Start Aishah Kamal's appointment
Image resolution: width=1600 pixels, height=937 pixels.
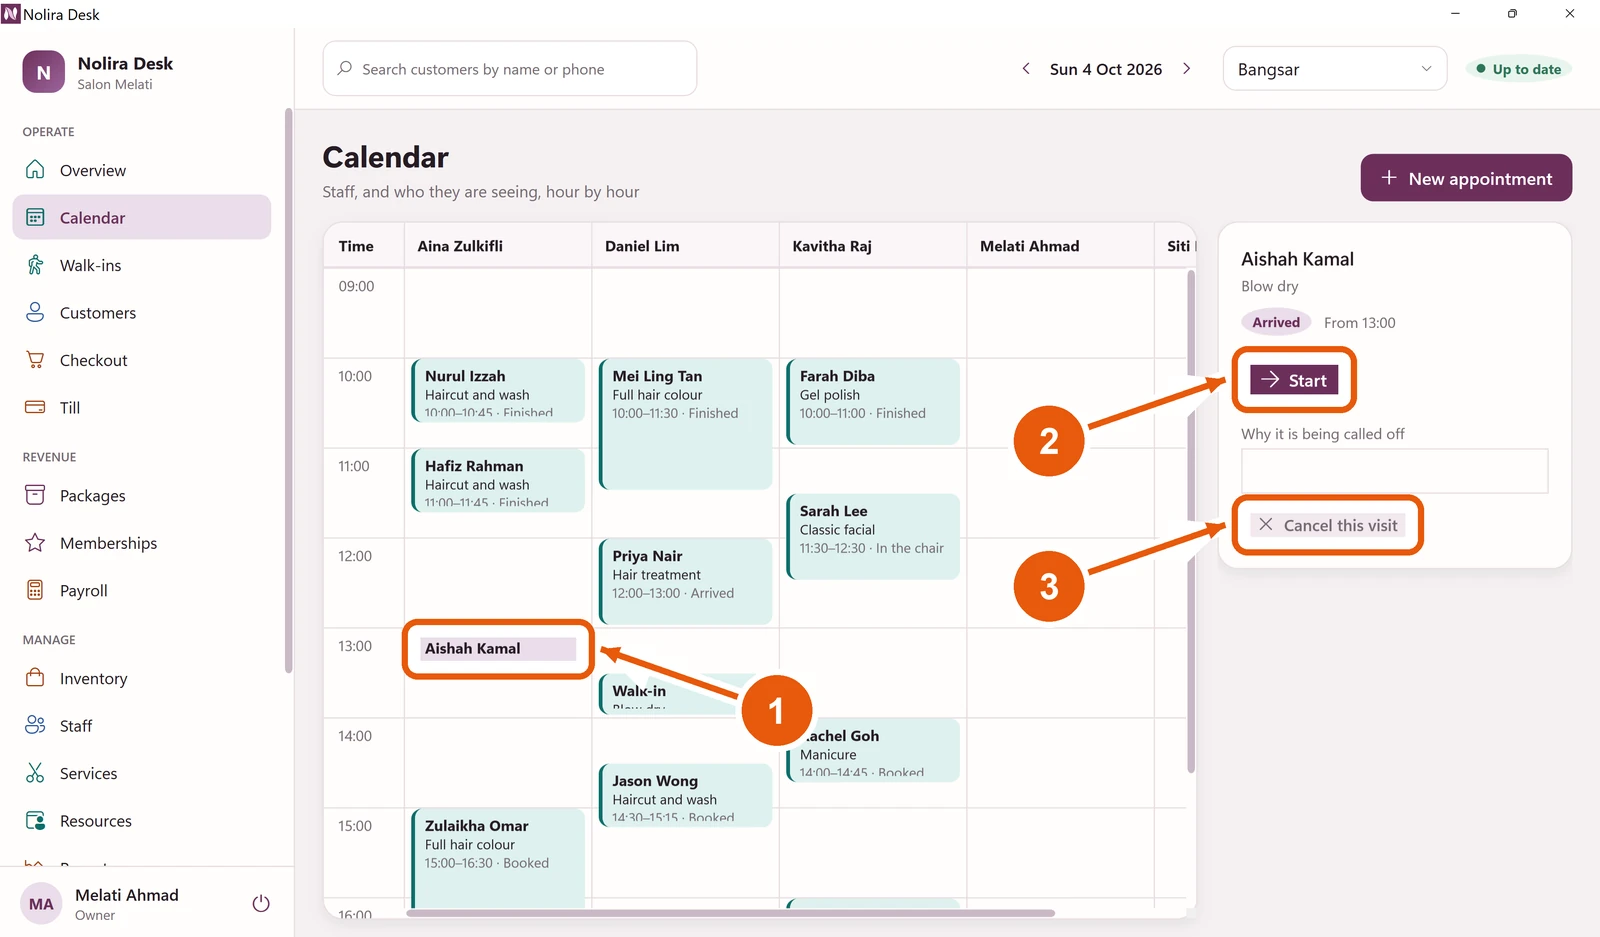coord(1294,380)
